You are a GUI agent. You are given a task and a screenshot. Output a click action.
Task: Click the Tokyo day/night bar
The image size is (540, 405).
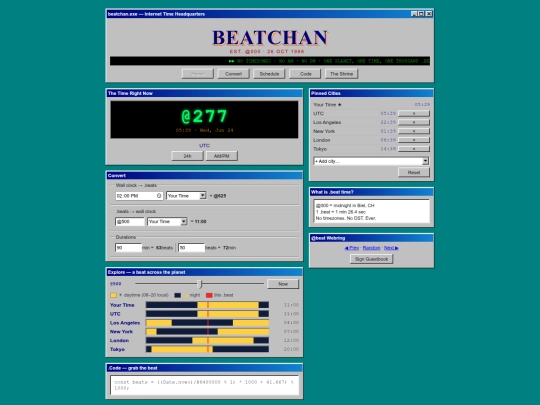207,349
